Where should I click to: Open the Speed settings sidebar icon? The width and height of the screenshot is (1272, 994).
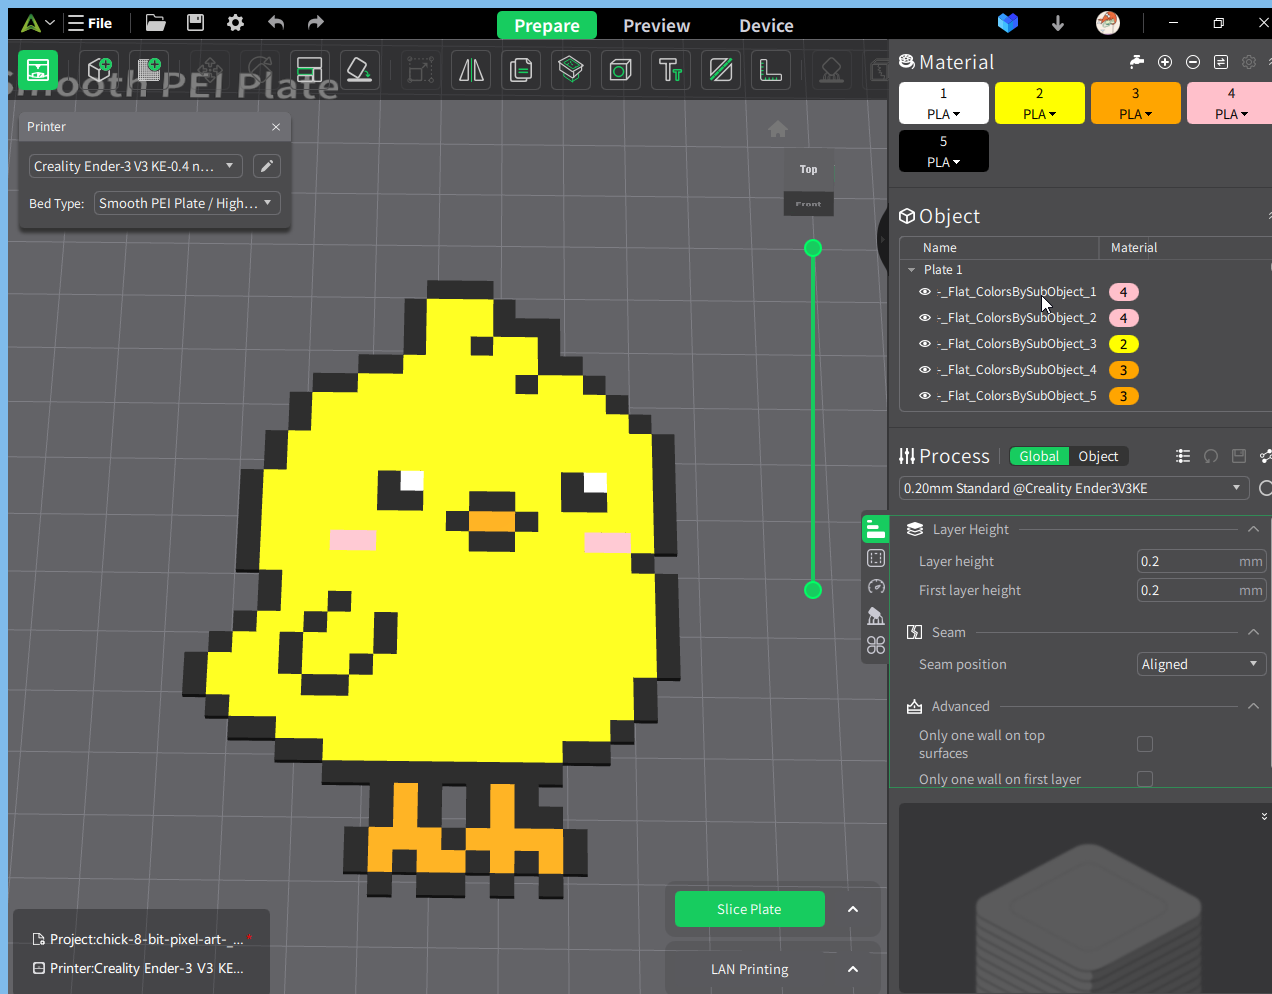[876, 587]
